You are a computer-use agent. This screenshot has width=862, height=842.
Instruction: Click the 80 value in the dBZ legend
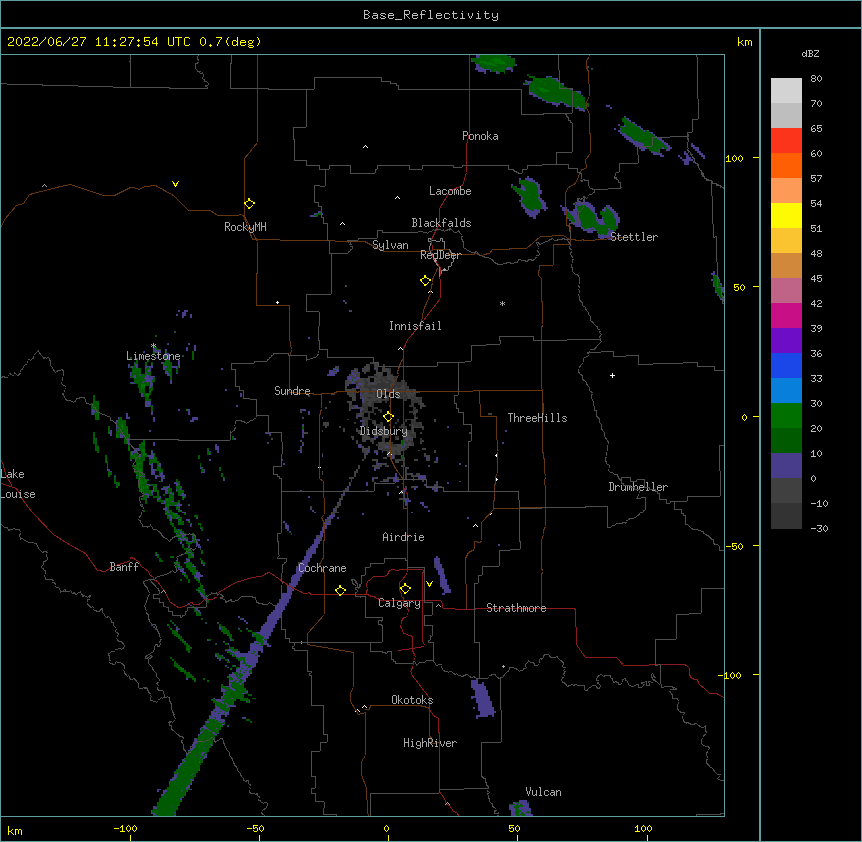click(x=816, y=79)
